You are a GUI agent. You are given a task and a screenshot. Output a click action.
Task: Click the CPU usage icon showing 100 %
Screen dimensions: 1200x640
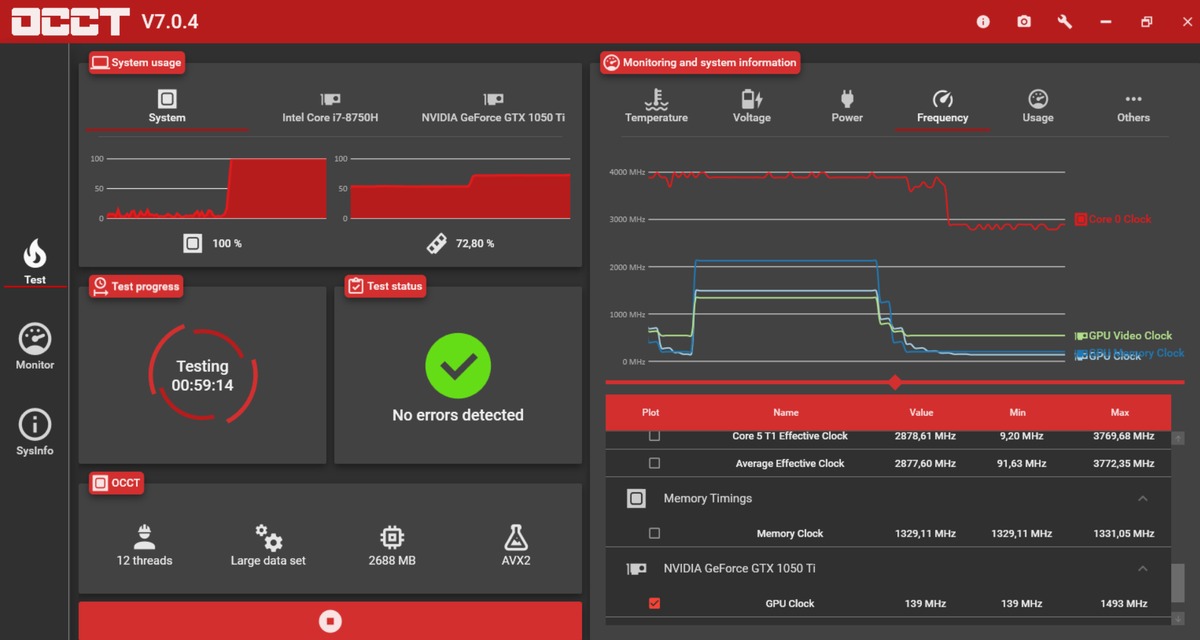tap(193, 243)
